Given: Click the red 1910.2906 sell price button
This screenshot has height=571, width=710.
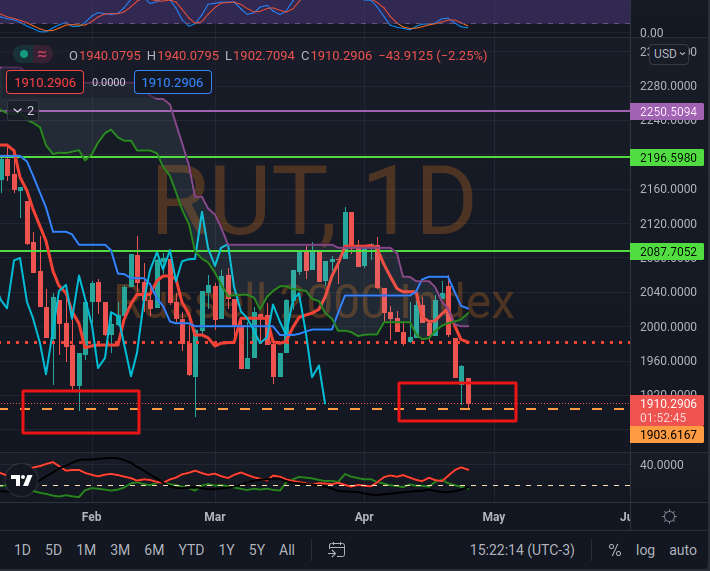Looking at the screenshot, I should [x=40, y=83].
